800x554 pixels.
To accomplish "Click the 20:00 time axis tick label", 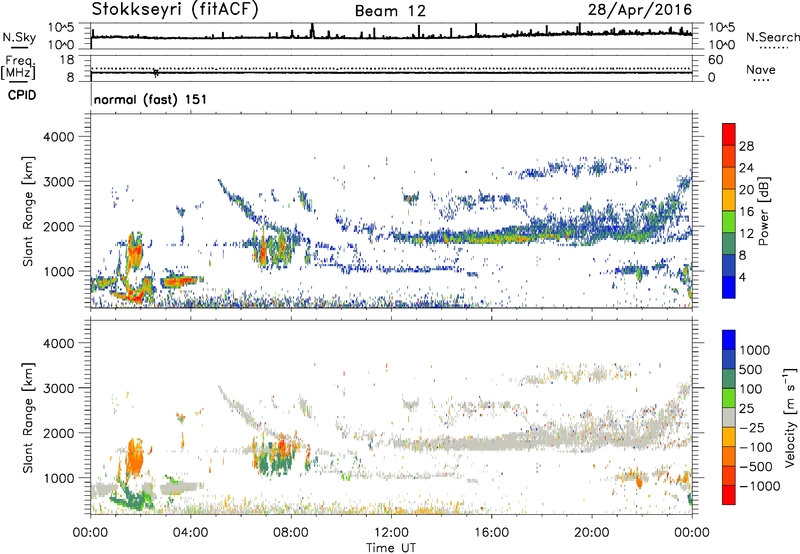I will (591, 533).
